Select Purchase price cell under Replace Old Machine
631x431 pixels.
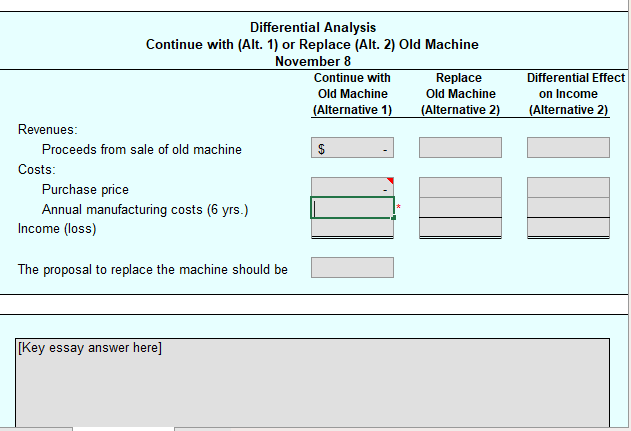tap(460, 187)
